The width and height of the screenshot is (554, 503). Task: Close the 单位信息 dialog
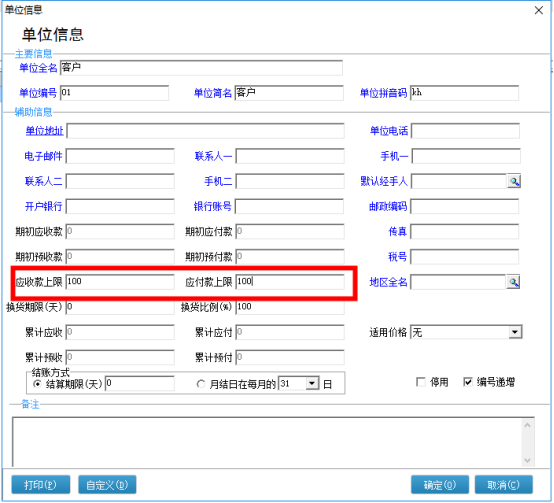(538, 10)
